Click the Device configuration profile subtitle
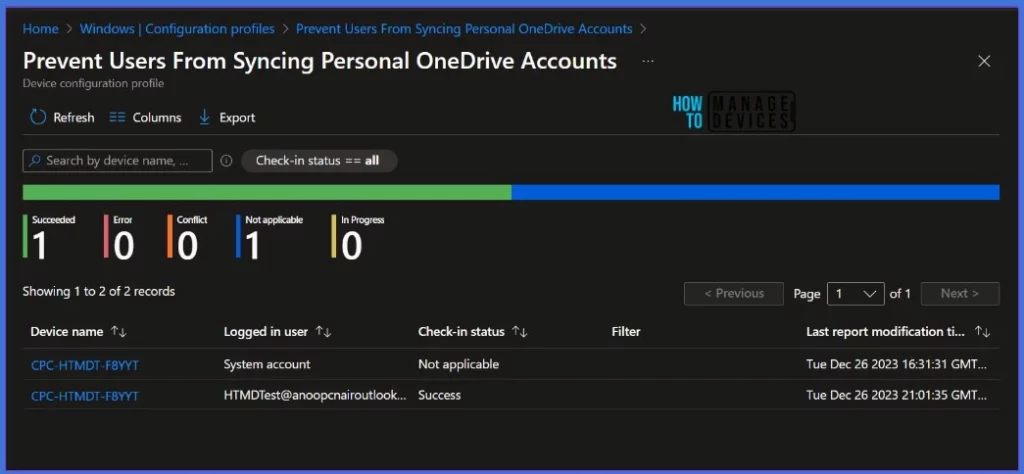1024x474 pixels. coord(93,84)
